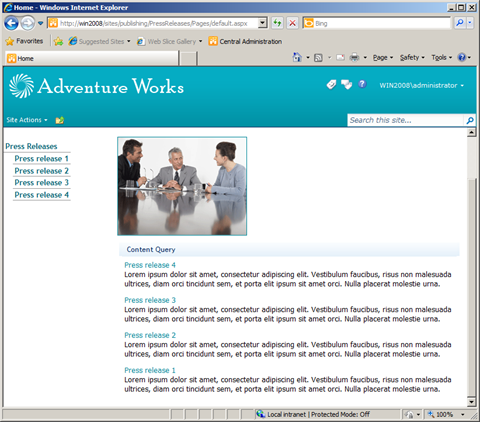Click the page scrollbar up arrow
This screenshot has height=422, width=480.
pyautogui.click(x=471, y=133)
